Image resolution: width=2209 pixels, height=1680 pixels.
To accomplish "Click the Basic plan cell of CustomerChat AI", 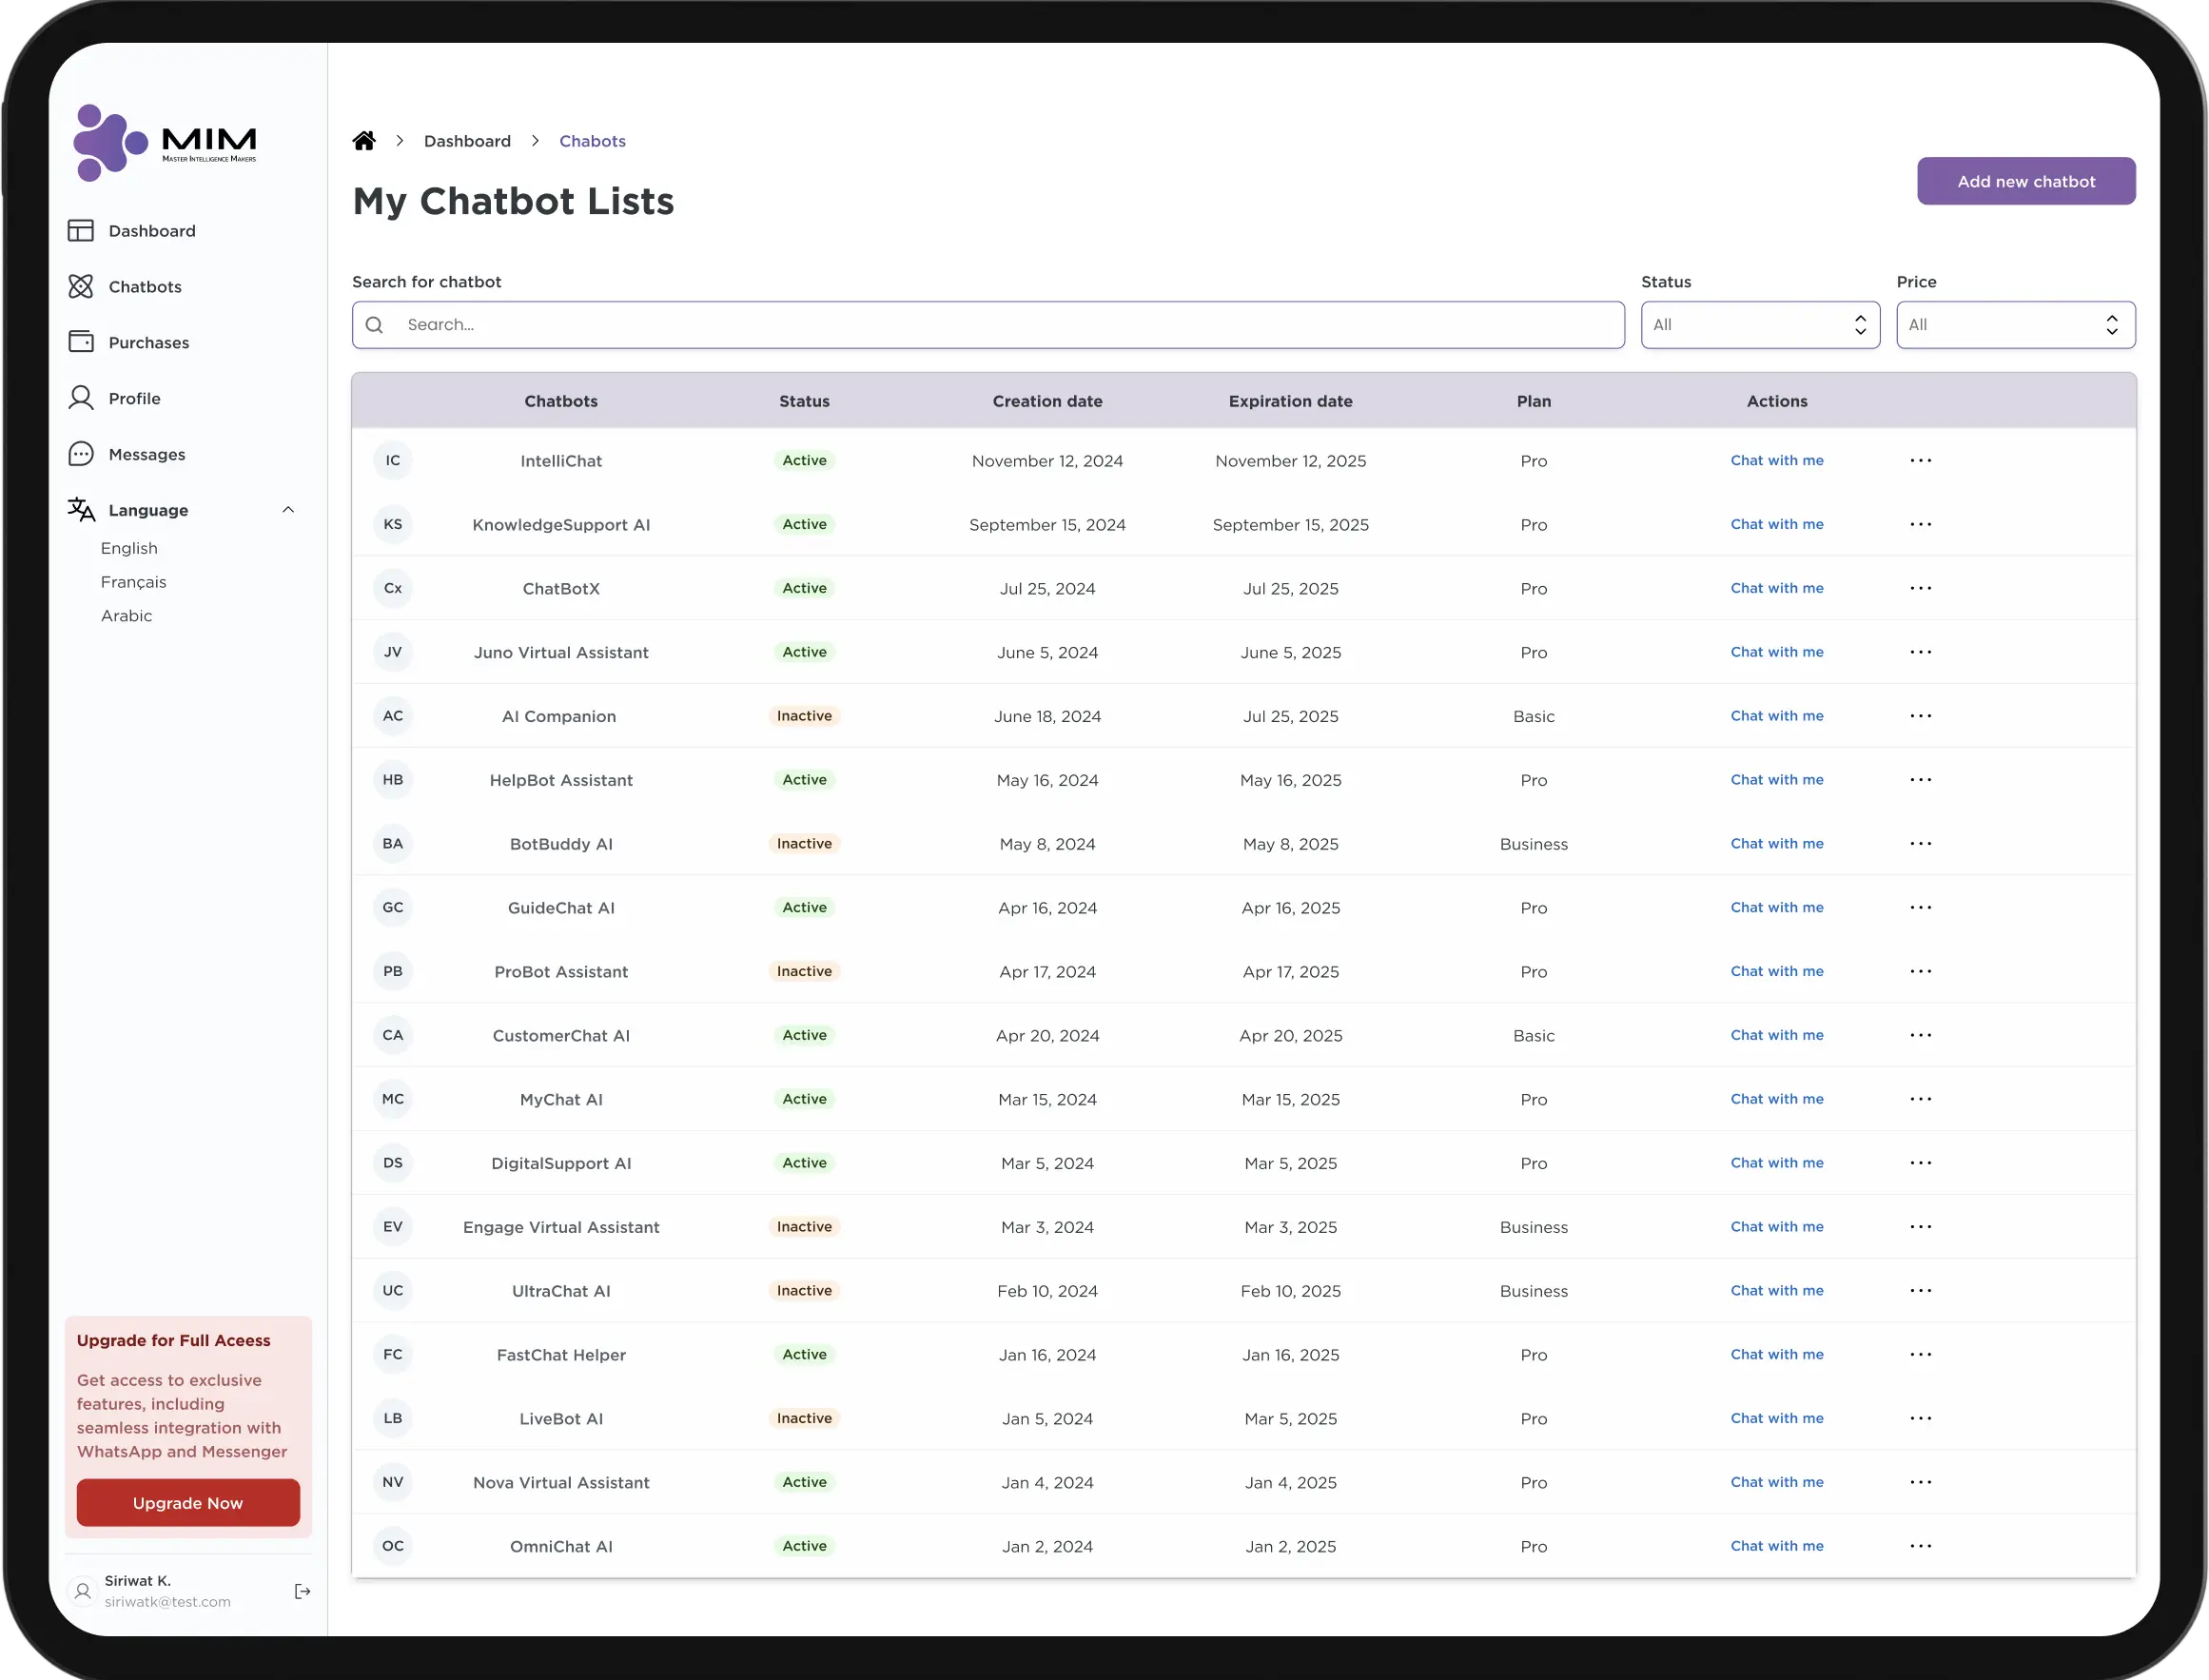I will (x=1533, y=1036).
